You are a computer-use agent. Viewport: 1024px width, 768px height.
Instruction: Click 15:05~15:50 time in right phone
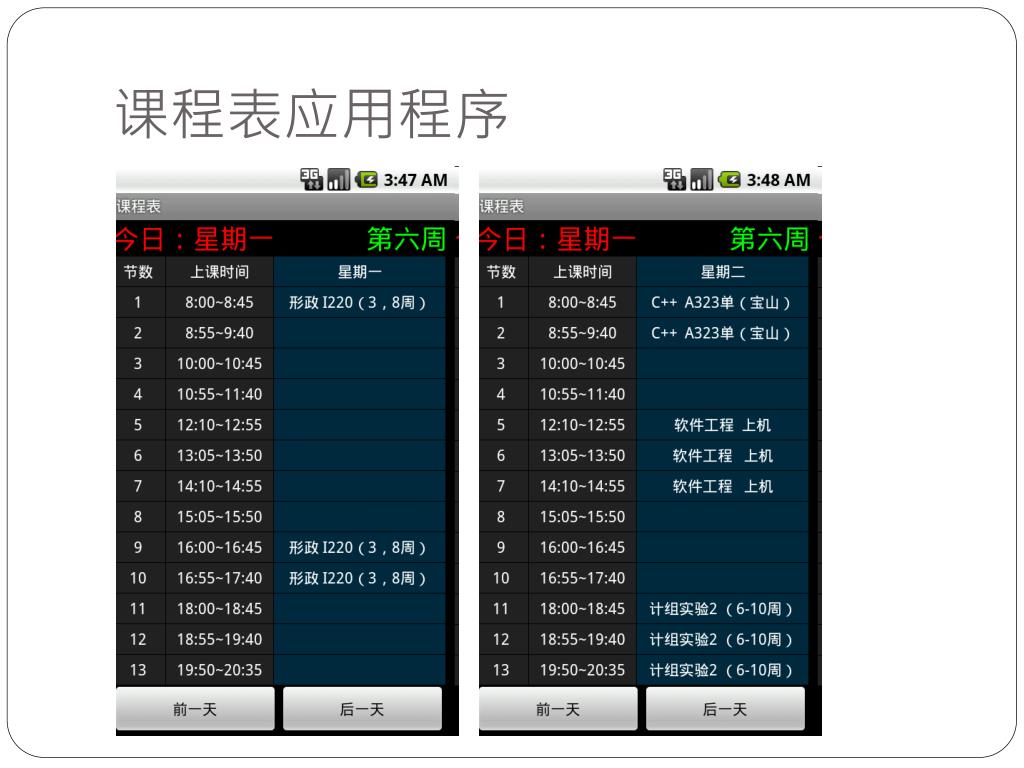(583, 517)
